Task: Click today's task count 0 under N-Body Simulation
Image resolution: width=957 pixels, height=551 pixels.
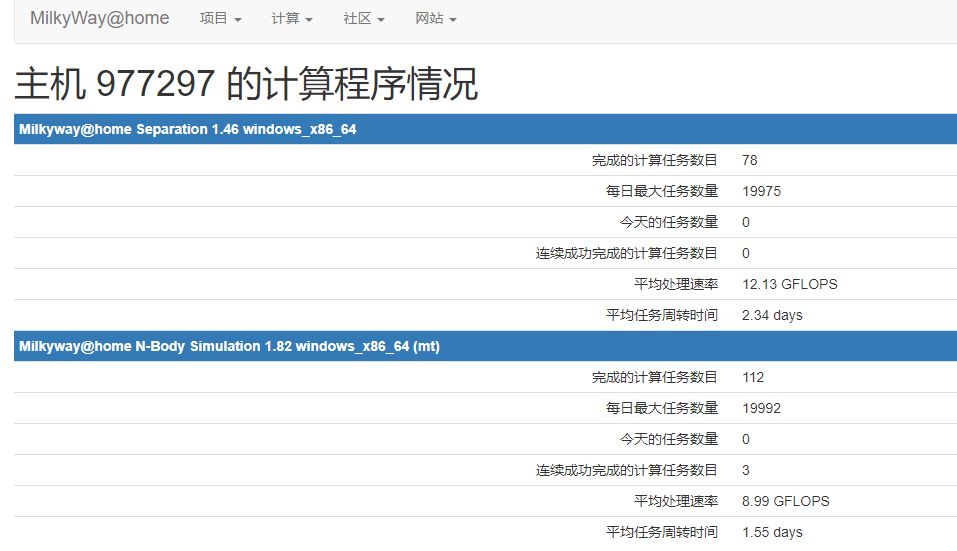Action: (746, 439)
